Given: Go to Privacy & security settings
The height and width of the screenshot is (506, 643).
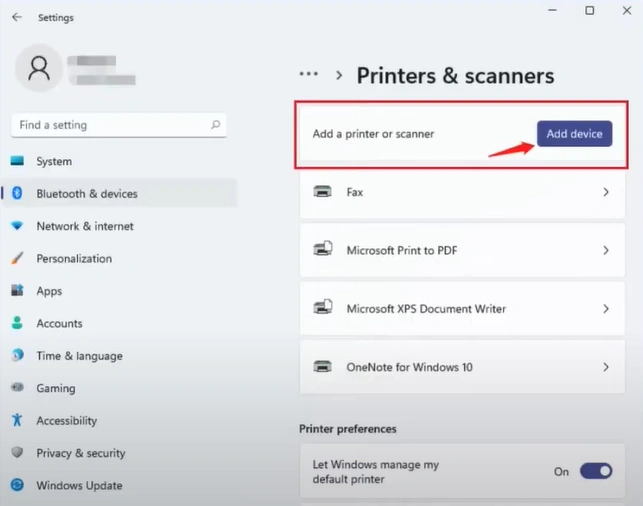Looking at the screenshot, I should (80, 453).
